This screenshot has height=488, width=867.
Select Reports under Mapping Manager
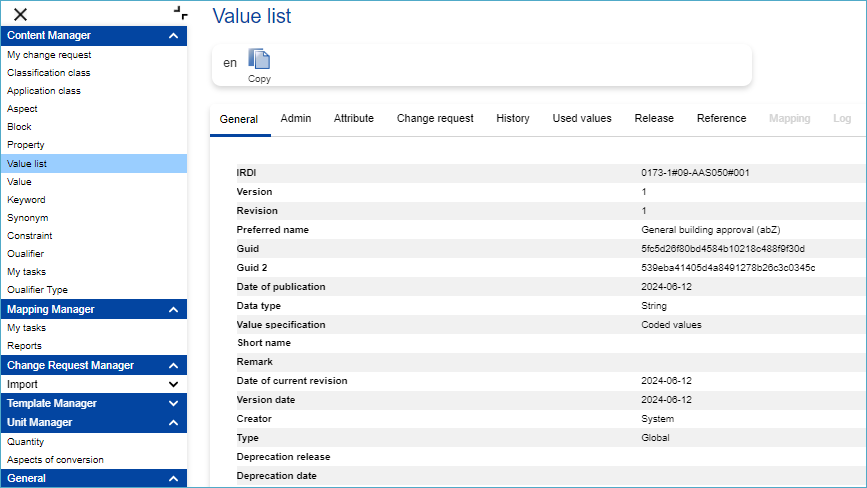pyautogui.click(x=24, y=346)
